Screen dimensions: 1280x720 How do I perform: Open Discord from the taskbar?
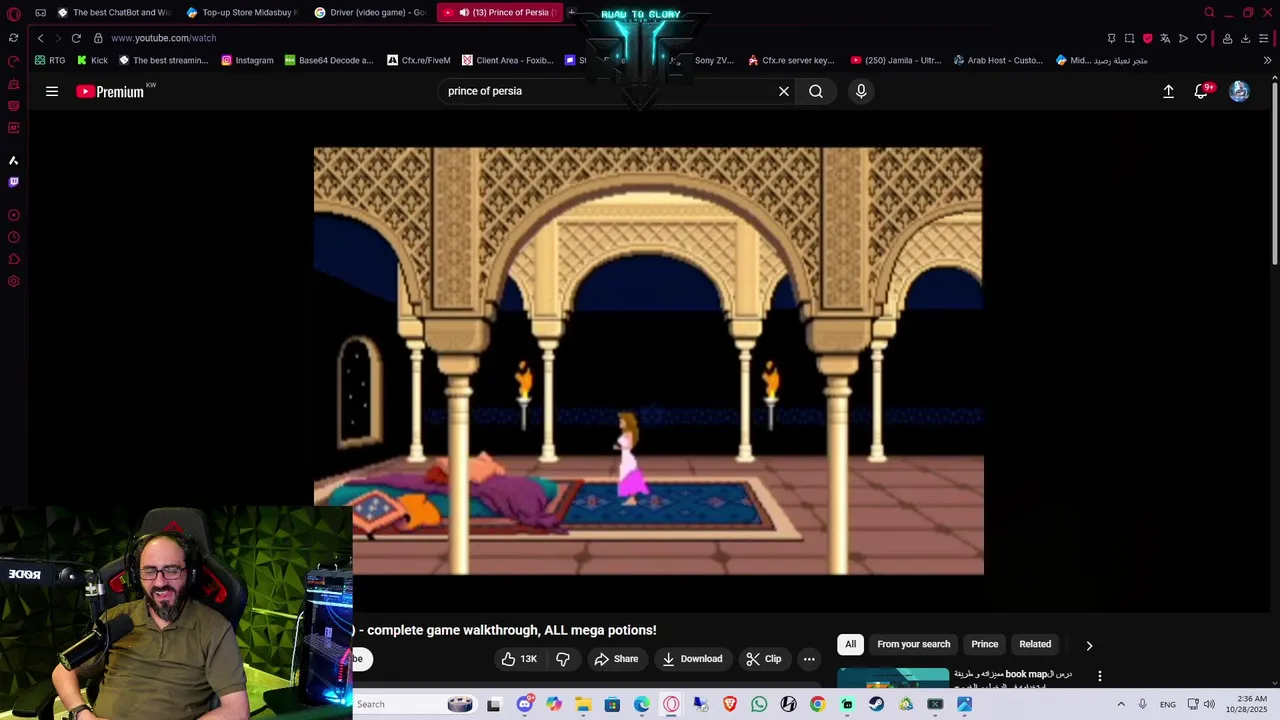[x=524, y=705]
